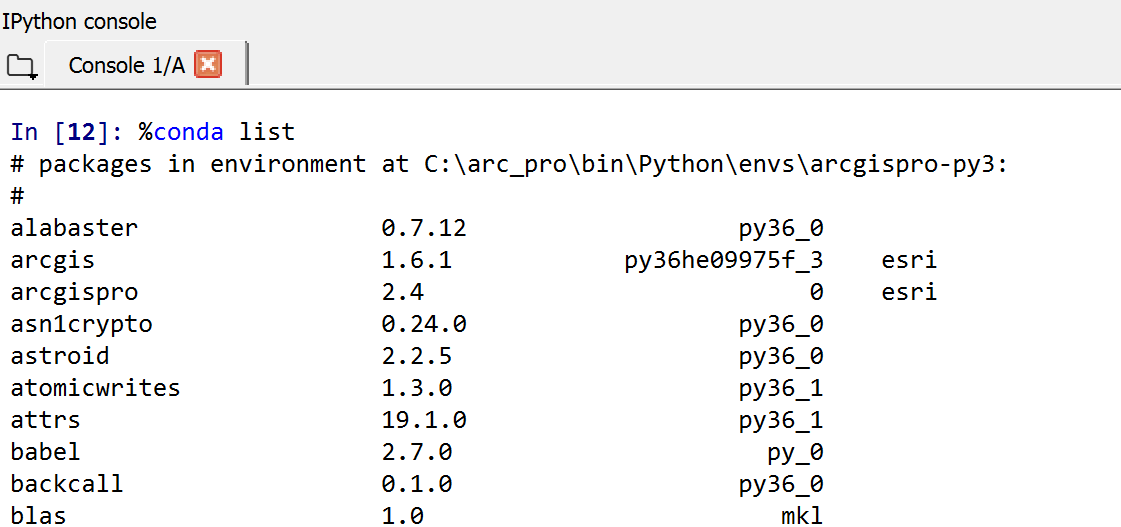Screen dimensions: 1121x527
Task: Click the astroid version 2.2.5
Action: point(417,356)
